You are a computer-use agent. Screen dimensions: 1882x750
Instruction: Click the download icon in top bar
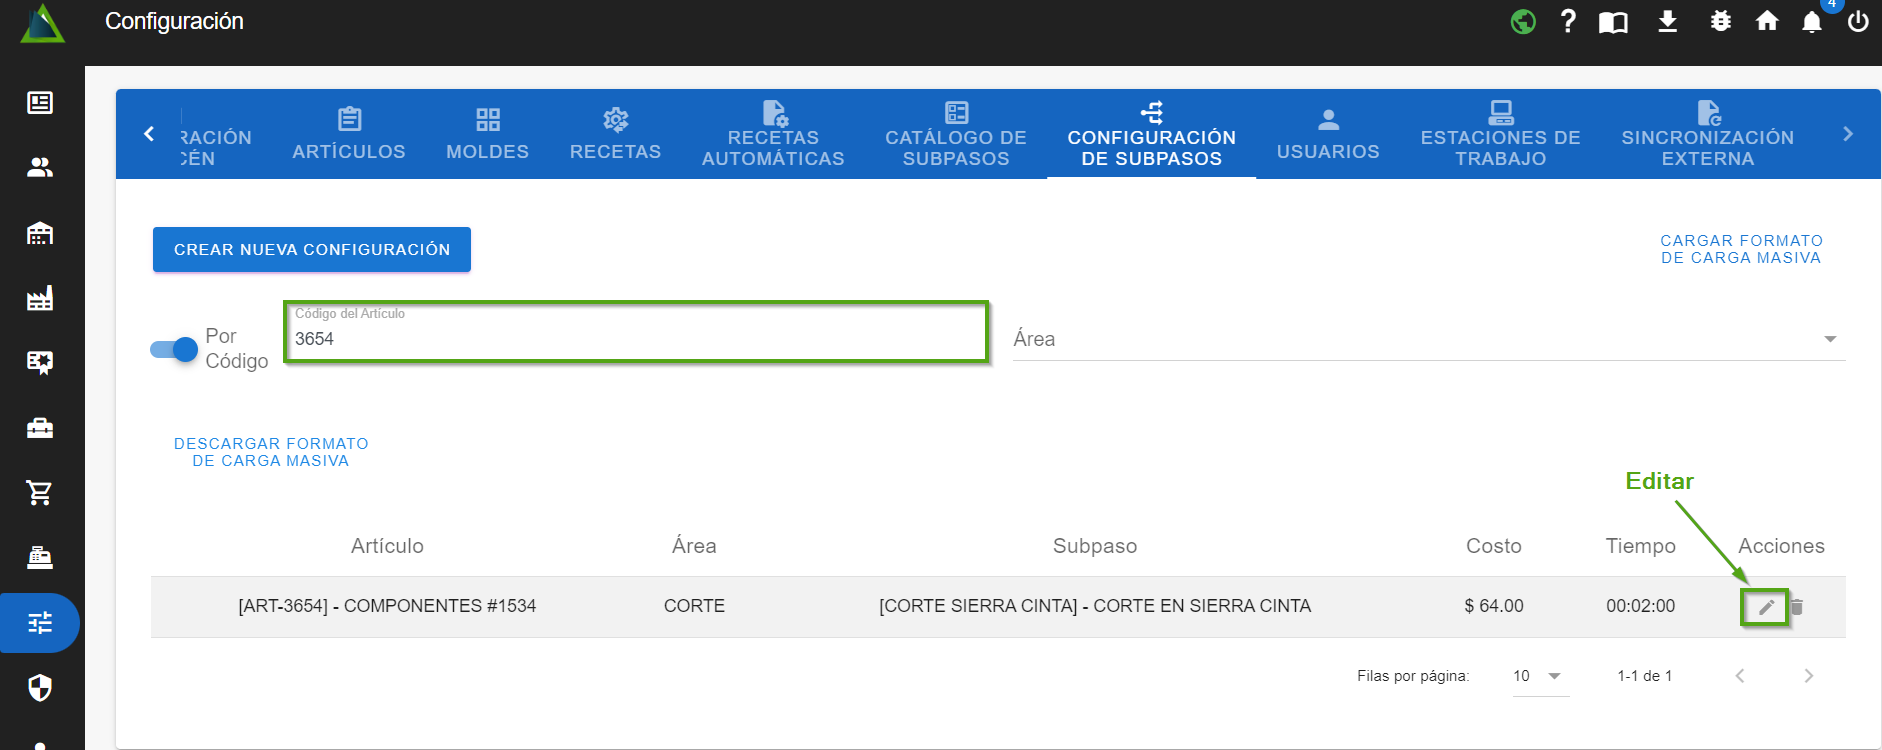click(1667, 21)
